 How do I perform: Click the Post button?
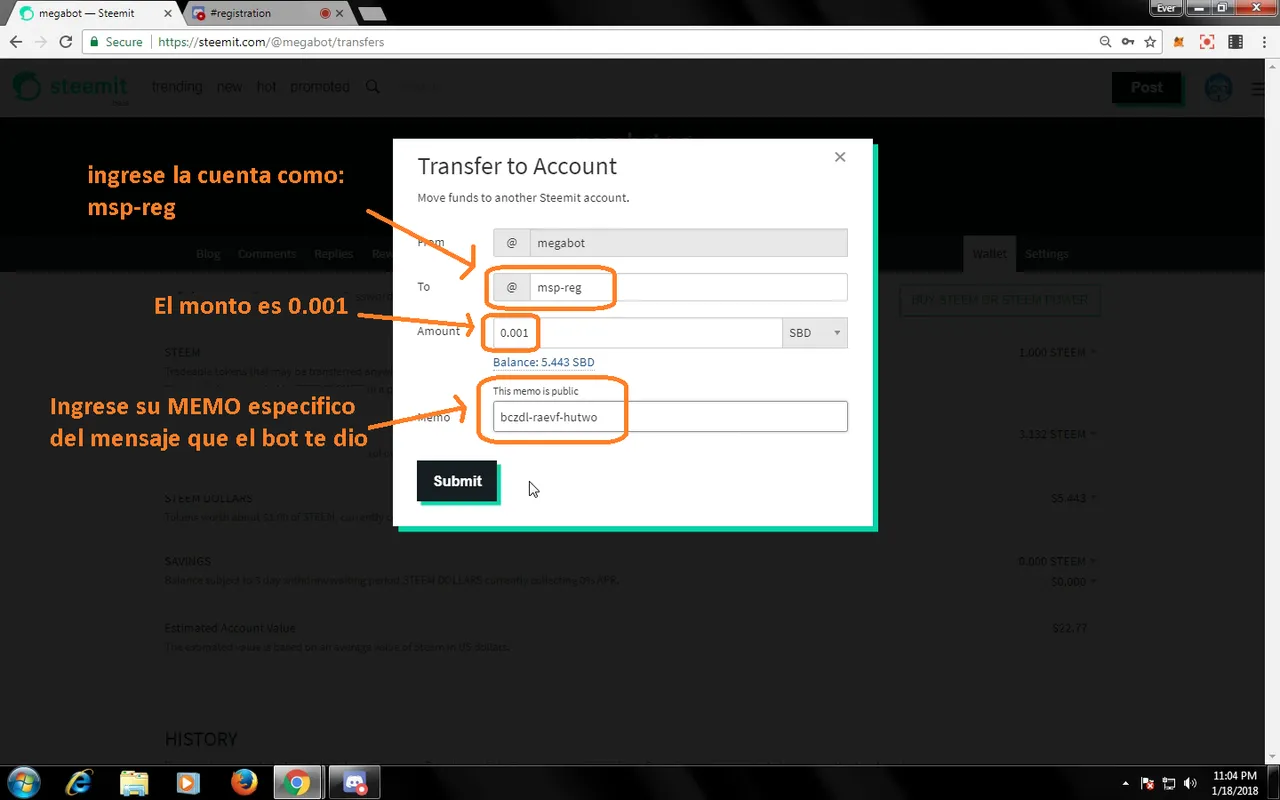pos(1146,87)
